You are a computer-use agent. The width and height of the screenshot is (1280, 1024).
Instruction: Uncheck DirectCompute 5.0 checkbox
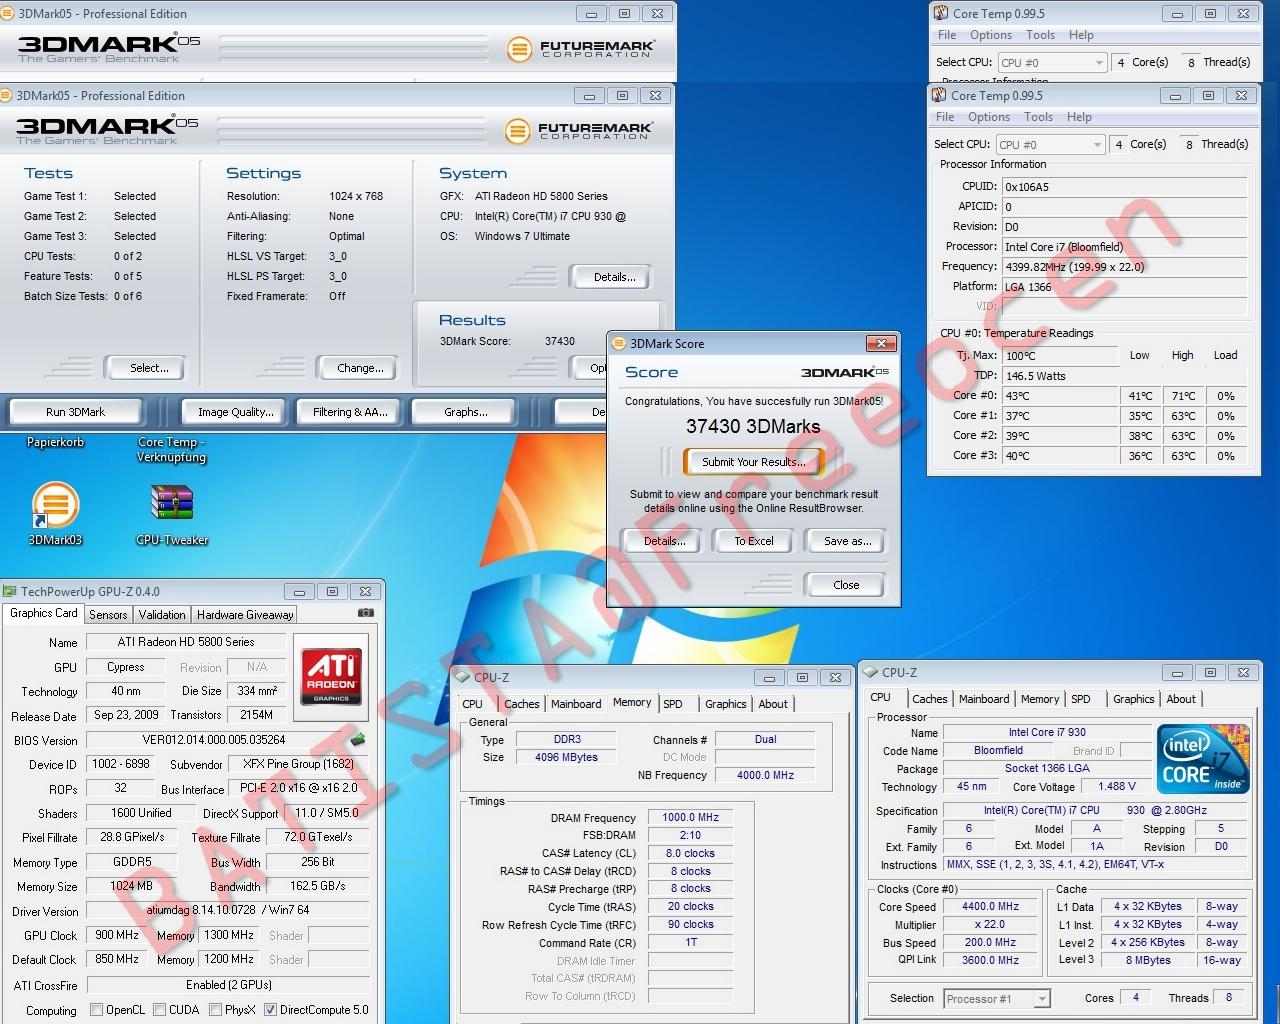point(270,1010)
